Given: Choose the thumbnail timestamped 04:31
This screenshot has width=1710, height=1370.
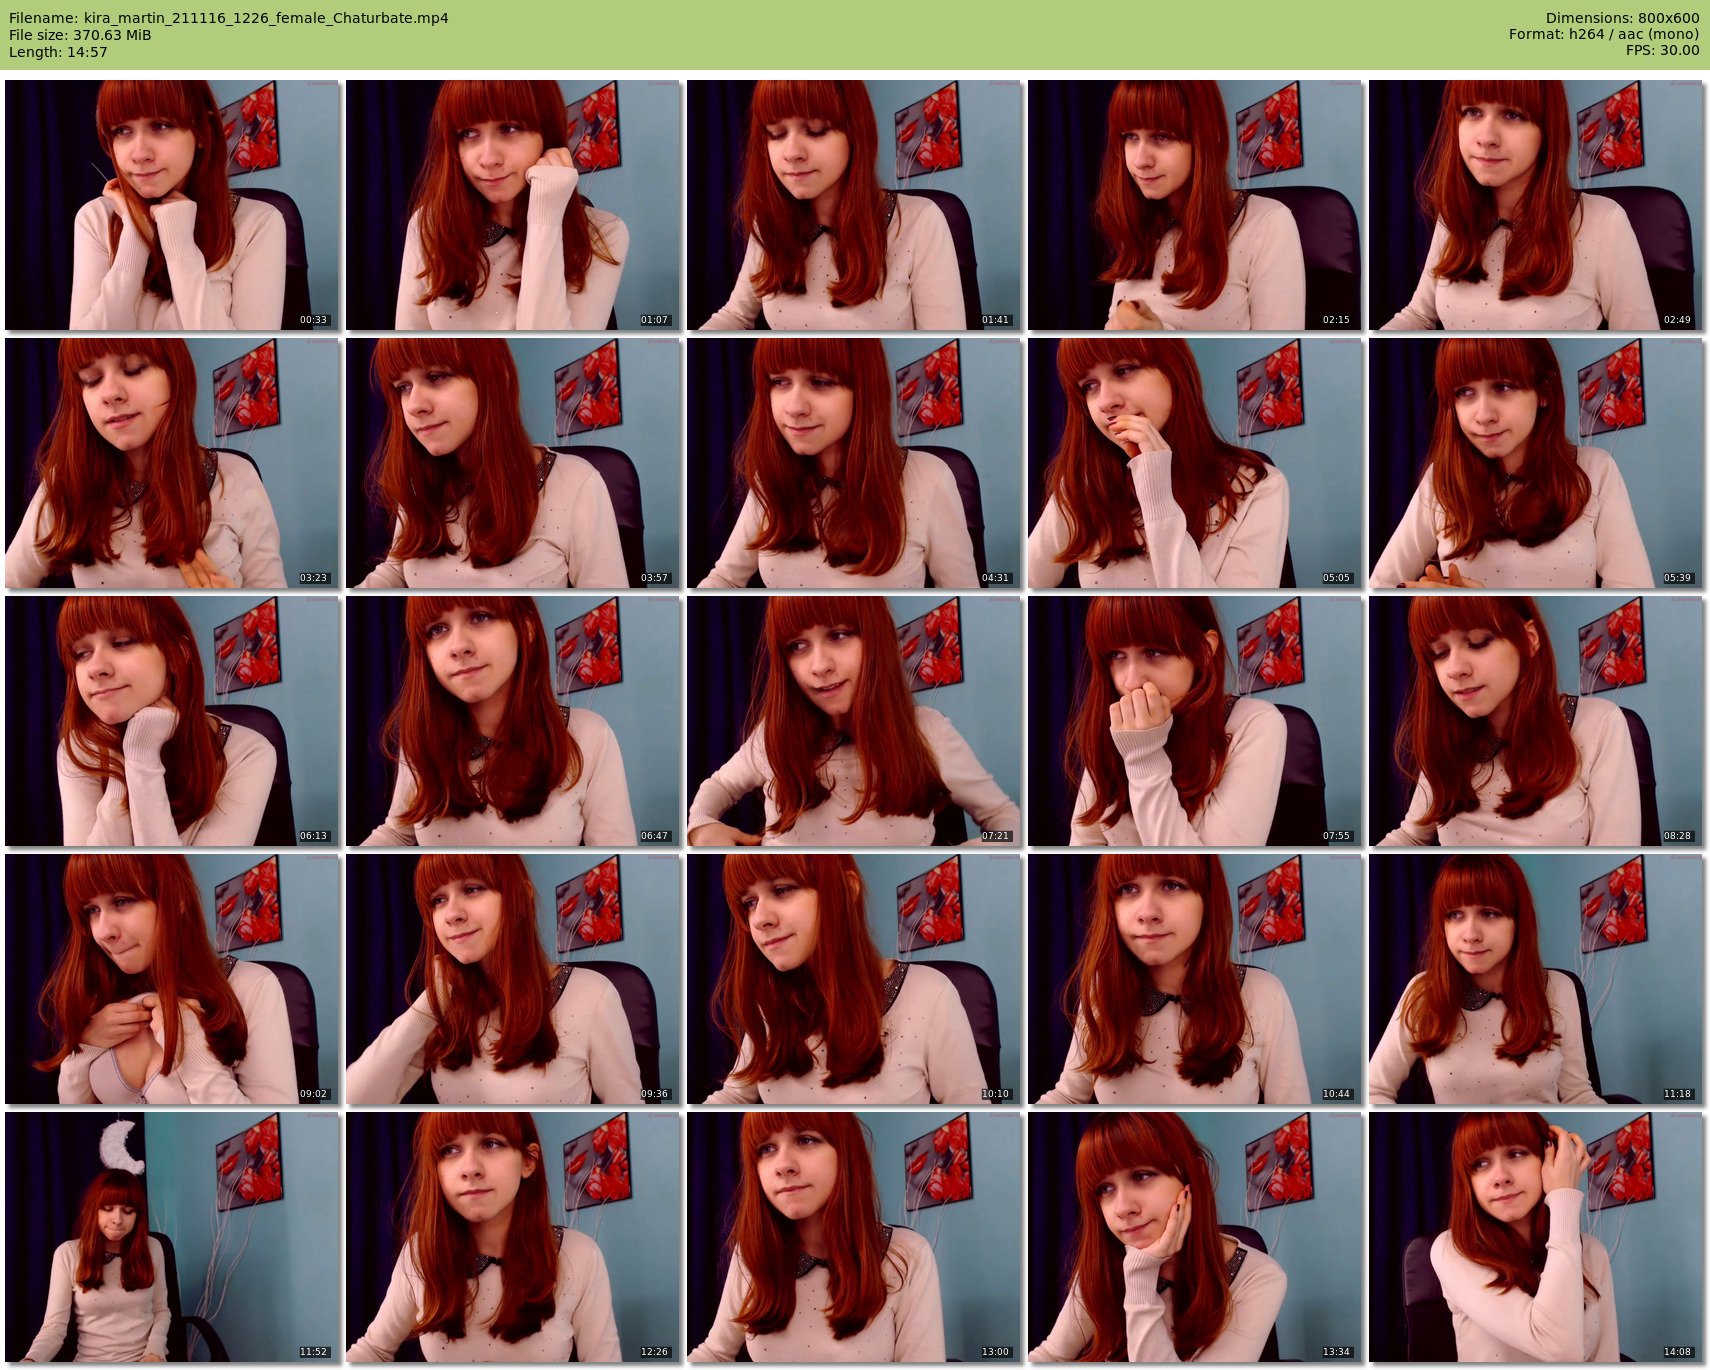Looking at the screenshot, I should coord(854,463).
